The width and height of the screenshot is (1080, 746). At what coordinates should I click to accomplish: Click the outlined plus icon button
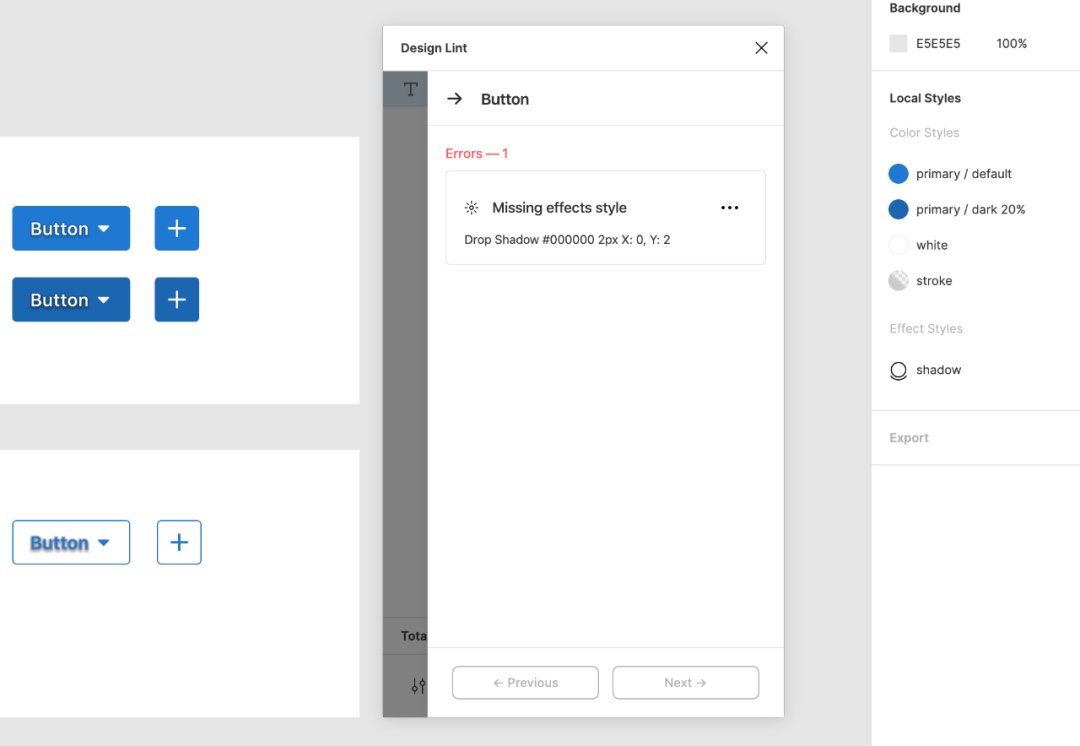point(179,542)
